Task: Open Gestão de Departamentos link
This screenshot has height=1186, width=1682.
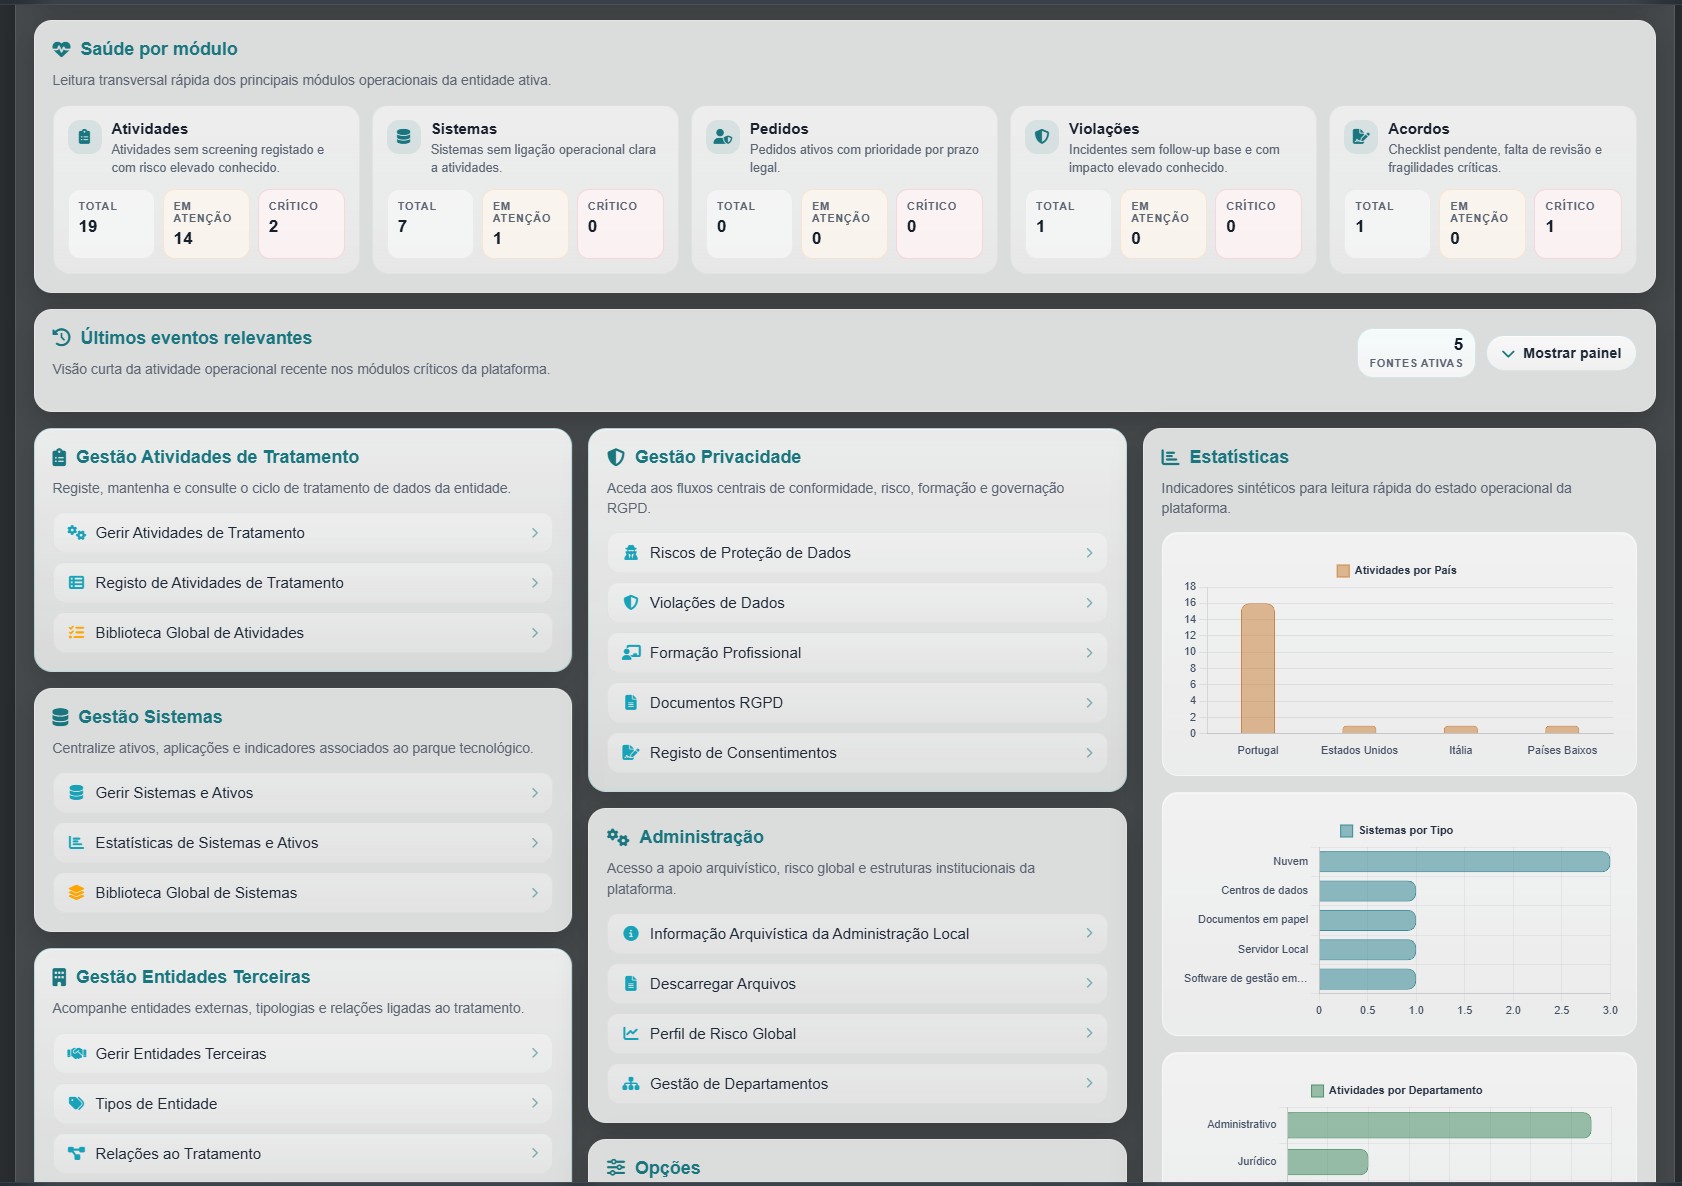Action: [x=857, y=1084]
